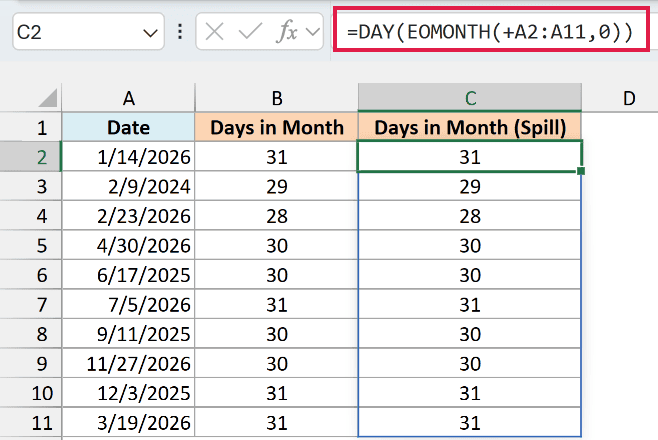Click the Days in Month header cell
The height and width of the screenshot is (440, 658).
[277, 127]
